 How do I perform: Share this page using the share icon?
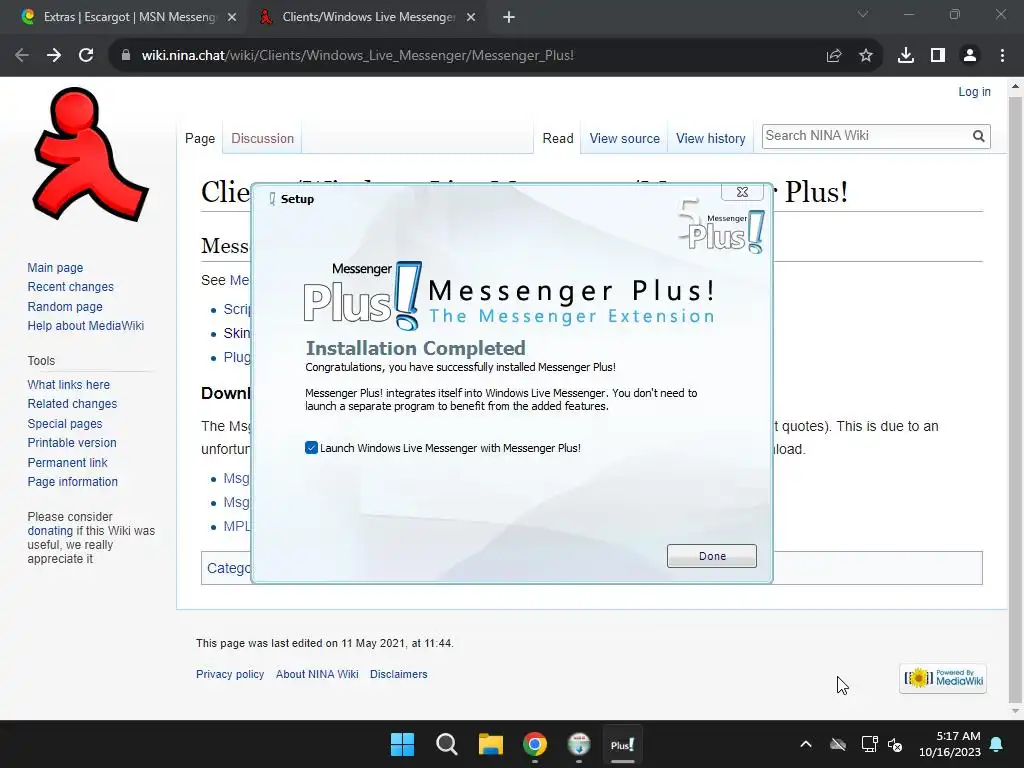click(834, 56)
